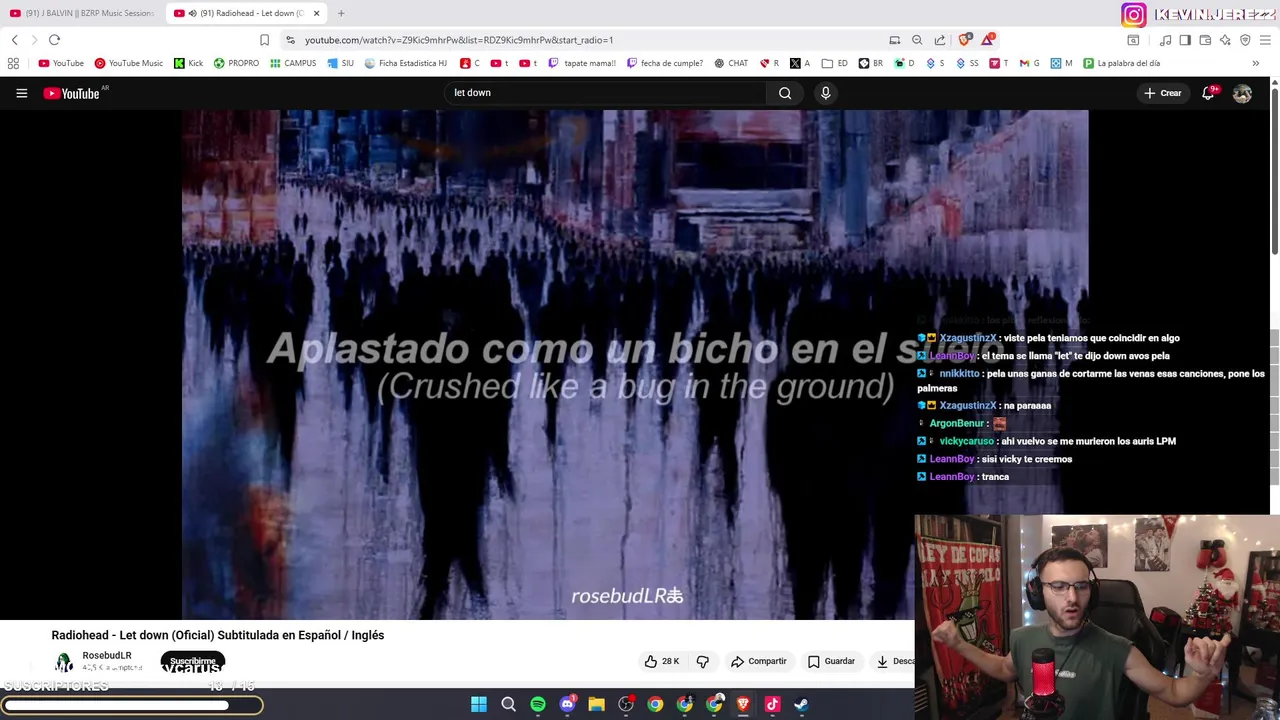Open File Explorer from the taskbar
Screen dimensions: 1280x720
click(596, 704)
